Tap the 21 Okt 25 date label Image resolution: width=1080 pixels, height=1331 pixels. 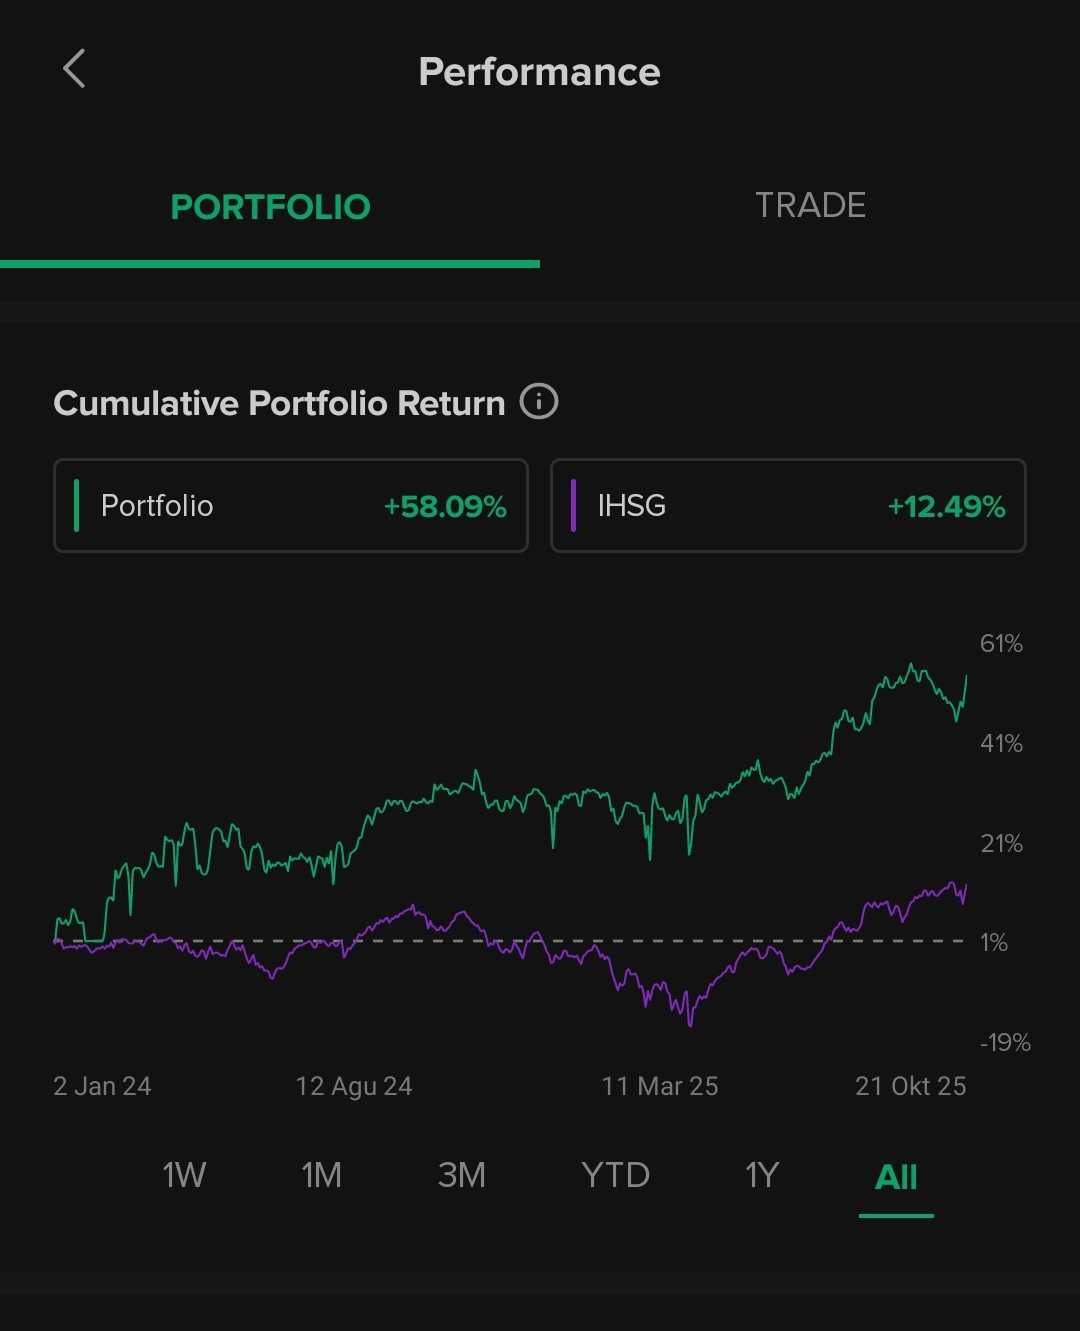(x=910, y=1086)
